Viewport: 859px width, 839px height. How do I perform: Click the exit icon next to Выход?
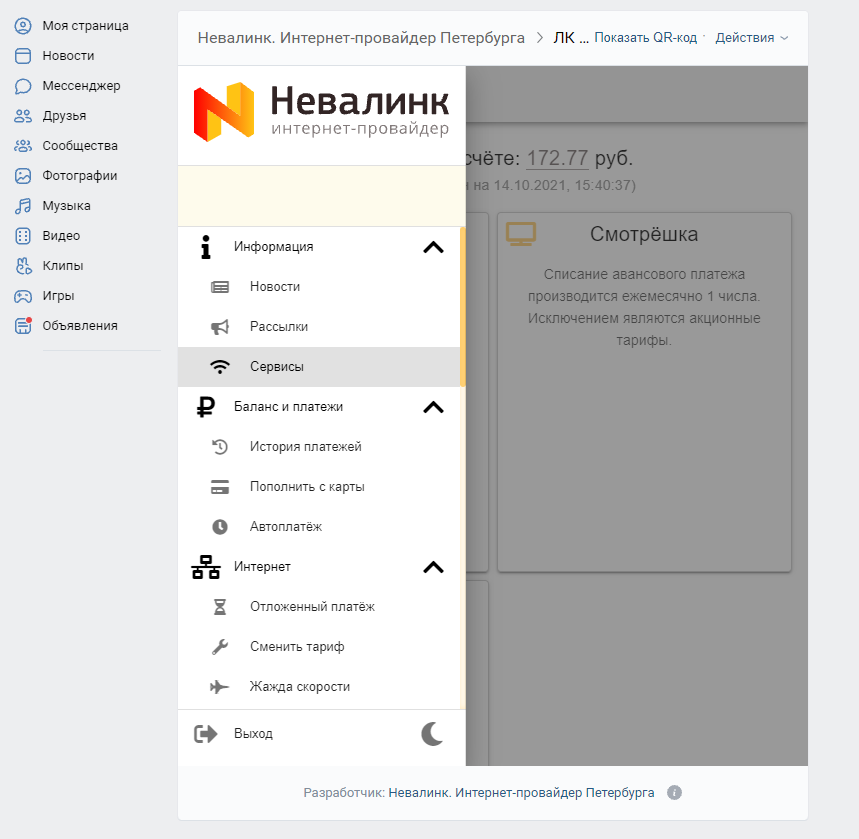coord(205,734)
